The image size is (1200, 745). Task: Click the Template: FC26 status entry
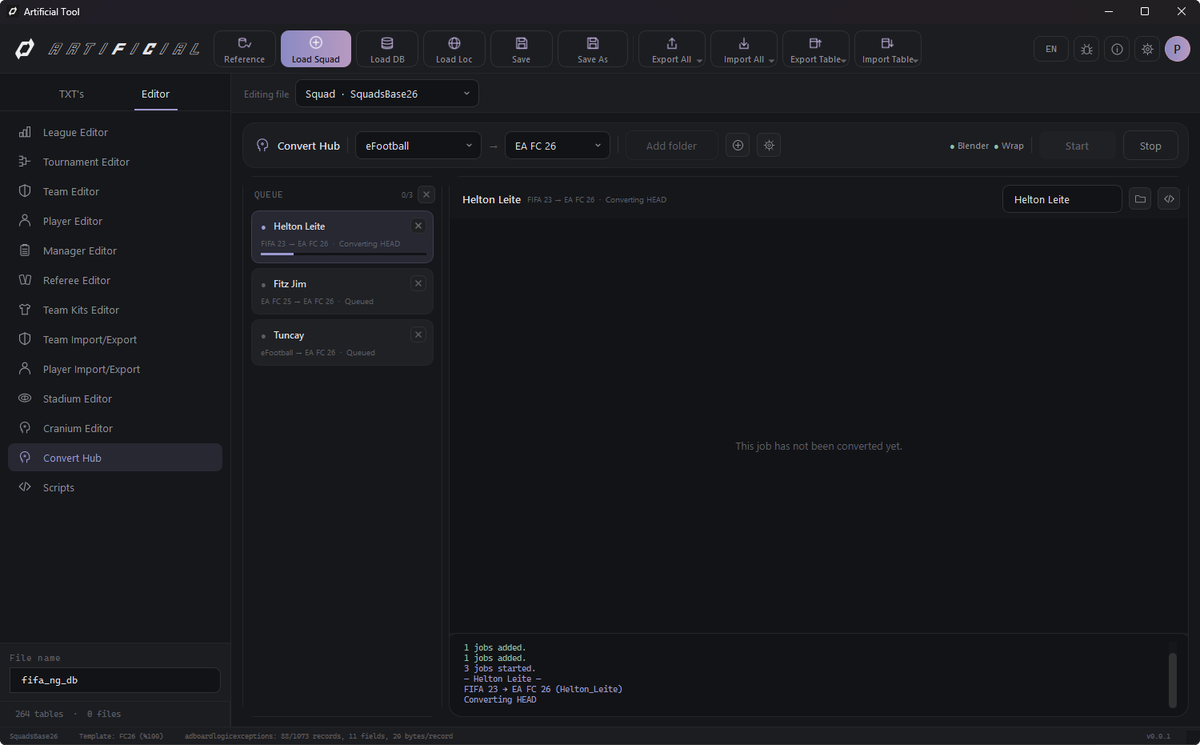121,736
